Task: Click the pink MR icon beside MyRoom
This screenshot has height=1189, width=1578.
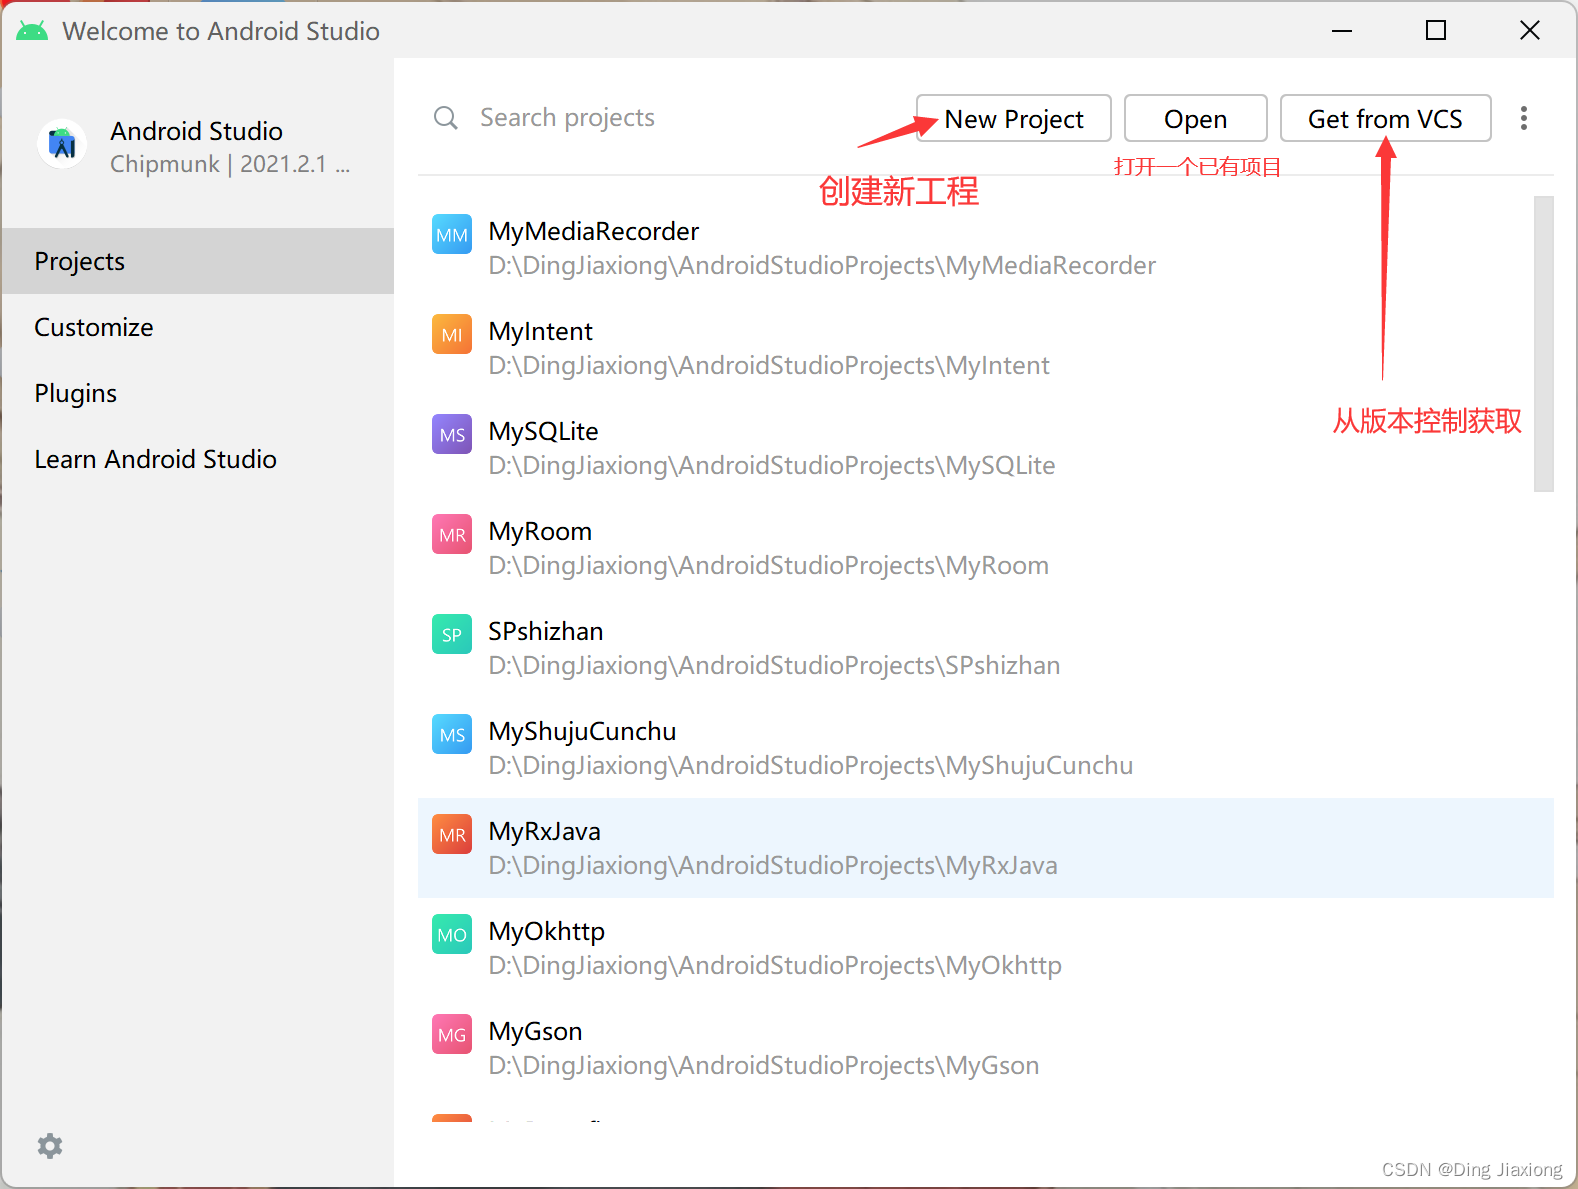Action: click(x=452, y=535)
